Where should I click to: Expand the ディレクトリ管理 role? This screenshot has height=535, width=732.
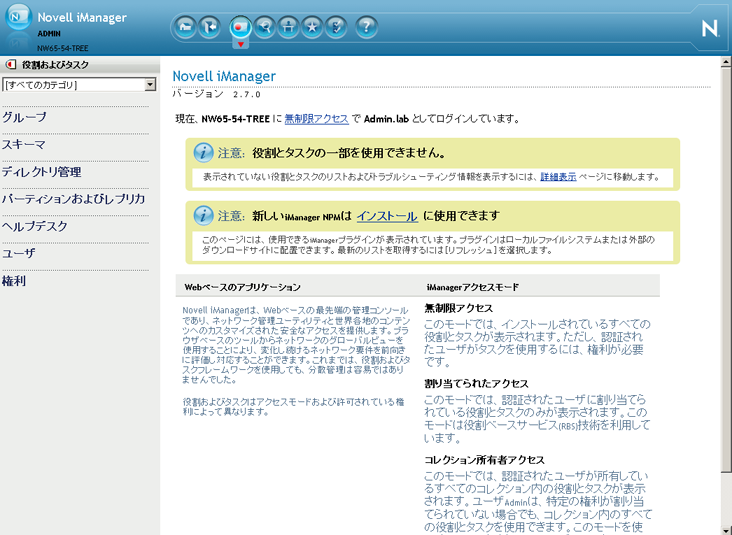point(42,172)
